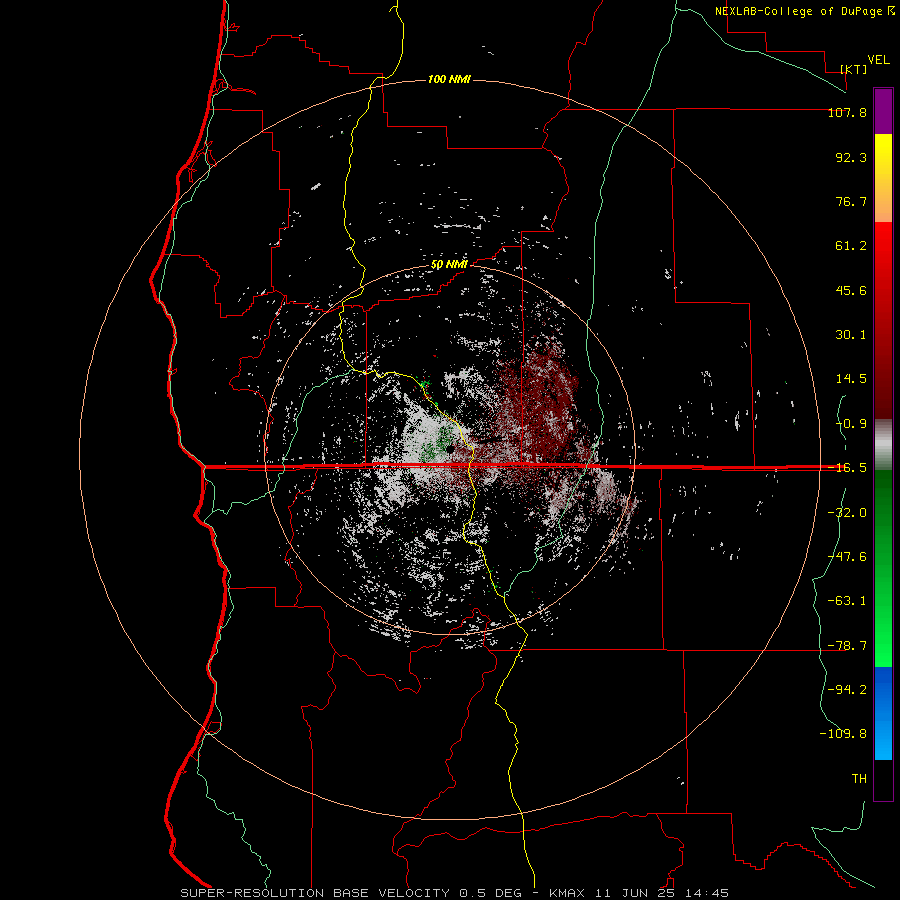
Task: Click the 61.2 velocity scale label
Action: [x=851, y=246]
